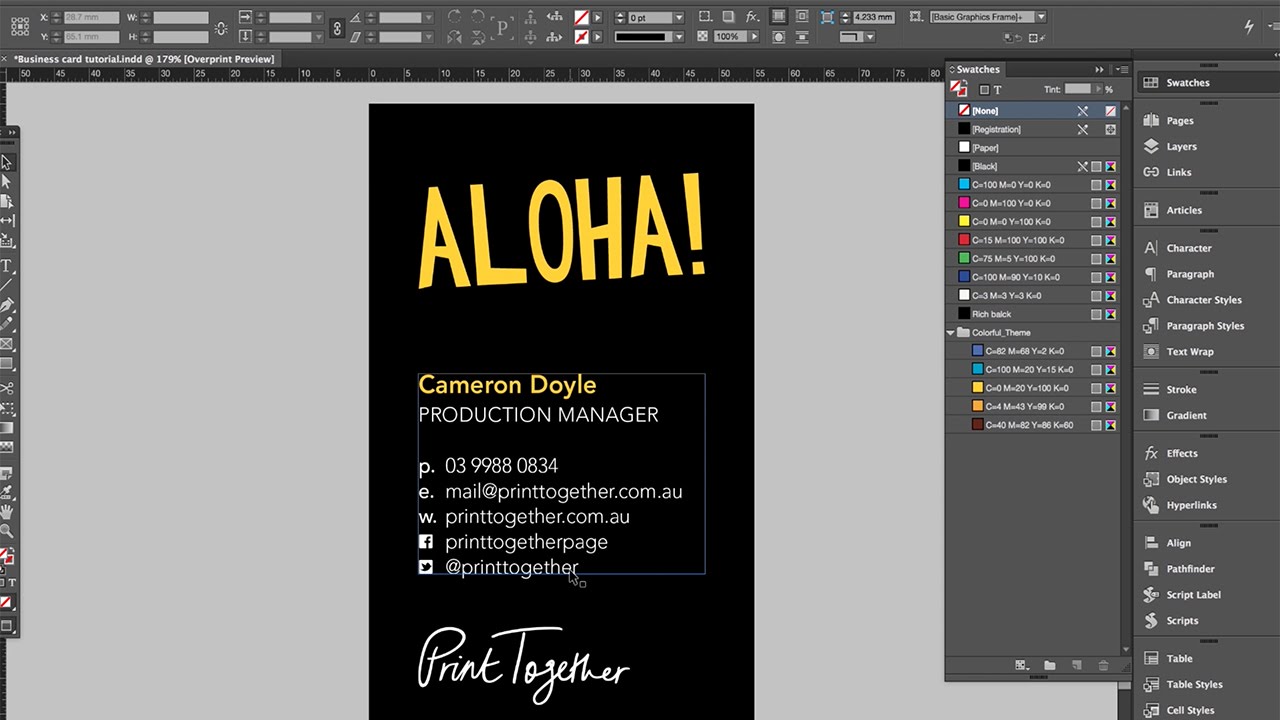
Task: Select the Free Transform tool
Action: tap(6, 408)
